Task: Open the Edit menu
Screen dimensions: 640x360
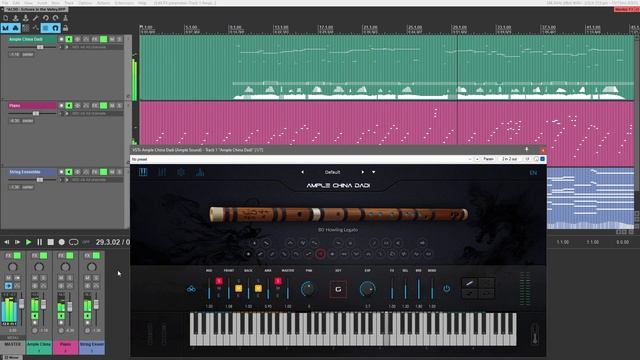Action: [x=16, y=2]
